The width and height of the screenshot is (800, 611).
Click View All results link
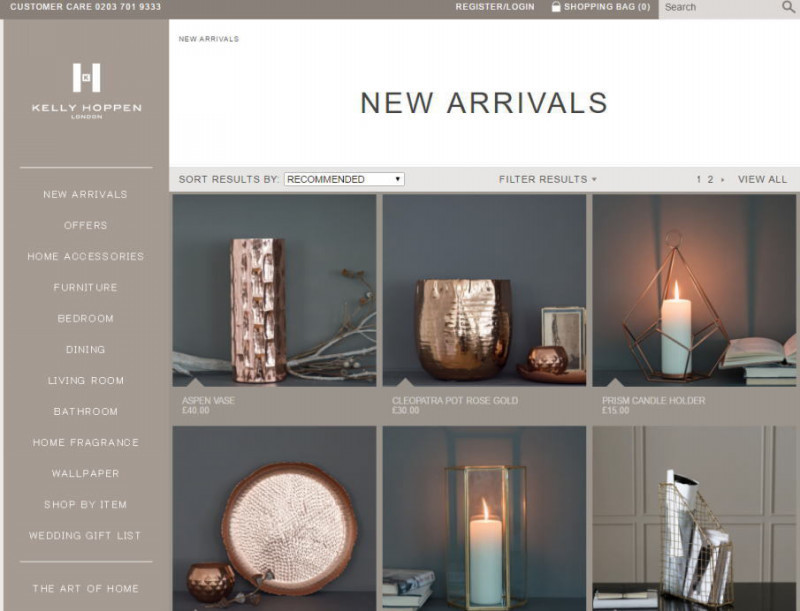tap(762, 180)
